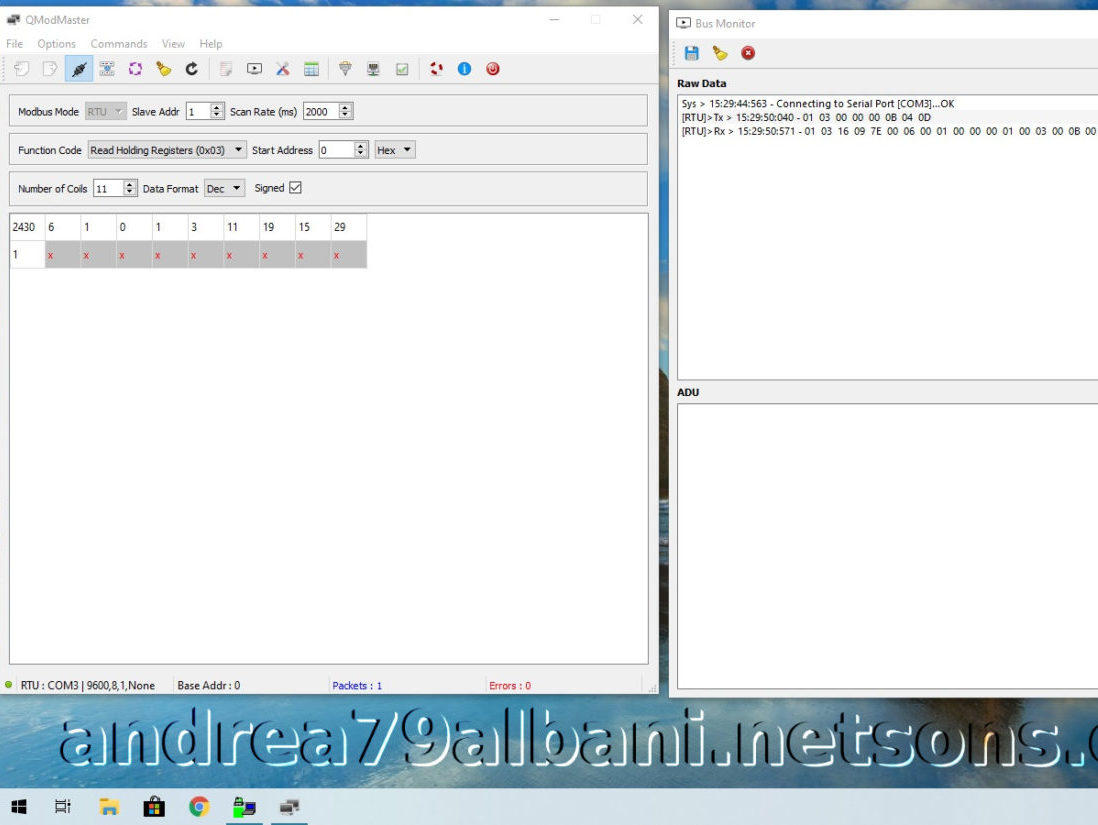Open the Options menu
Viewport: 1098px width, 825px height.
[56, 43]
